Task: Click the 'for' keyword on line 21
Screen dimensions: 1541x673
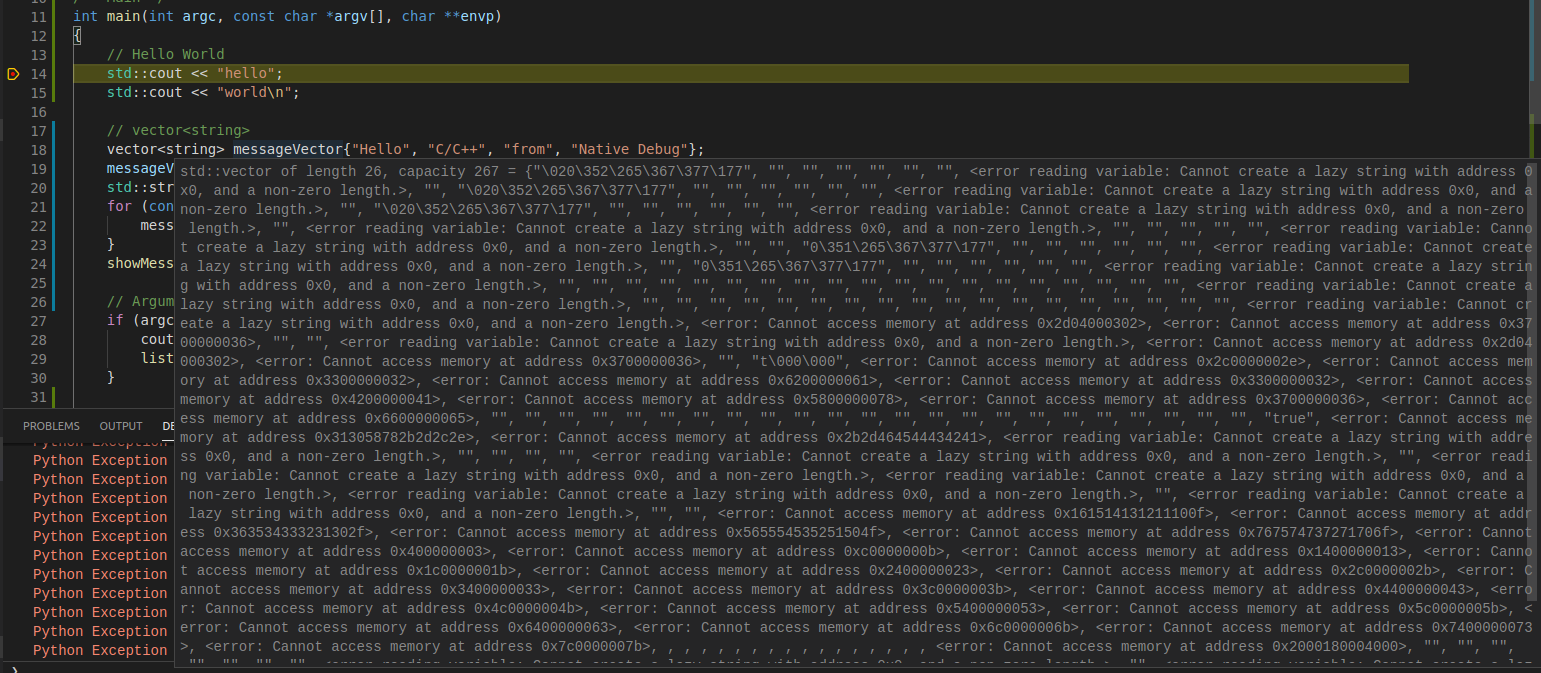Action: coord(119,207)
